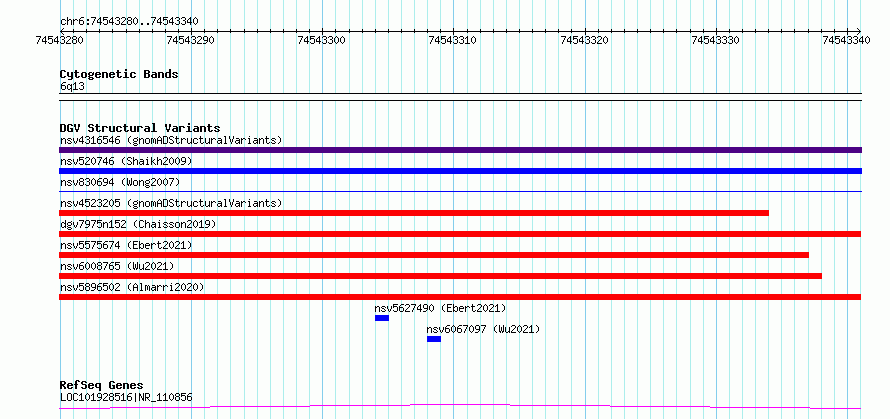The image size is (890, 419).
Task: Click ruler position 74543310
Action: pos(454,40)
